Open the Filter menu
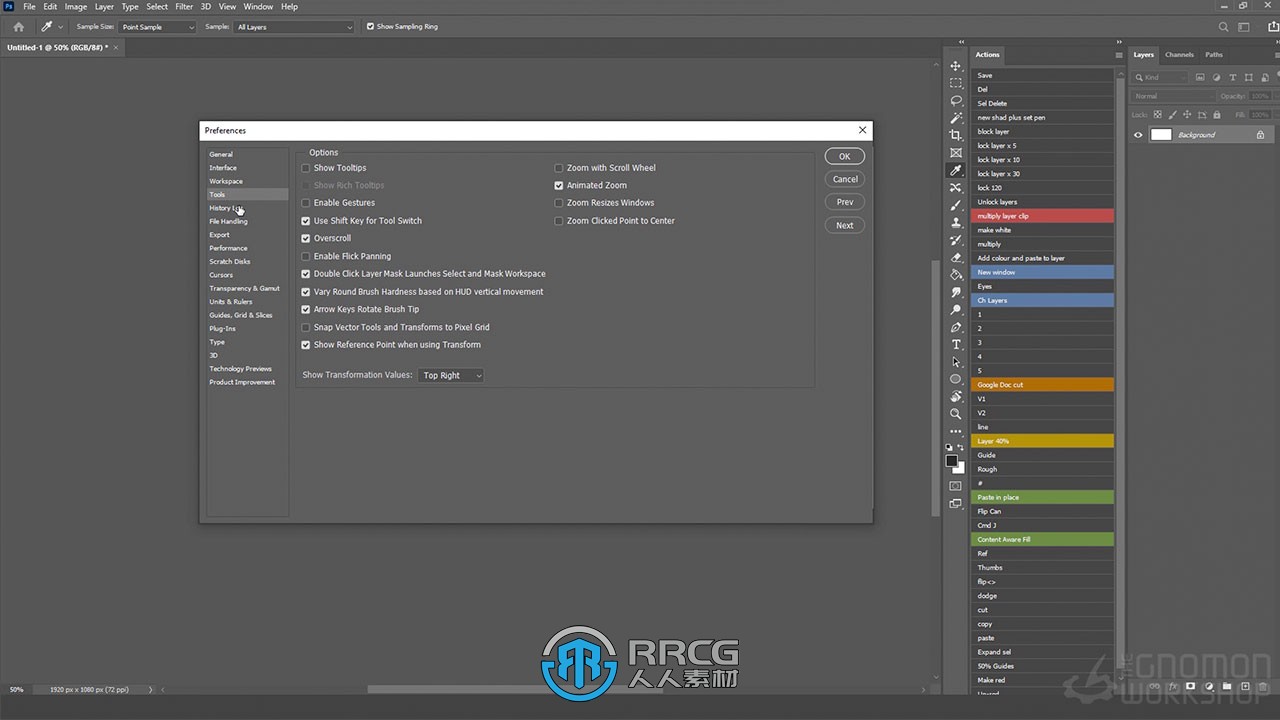 (184, 7)
